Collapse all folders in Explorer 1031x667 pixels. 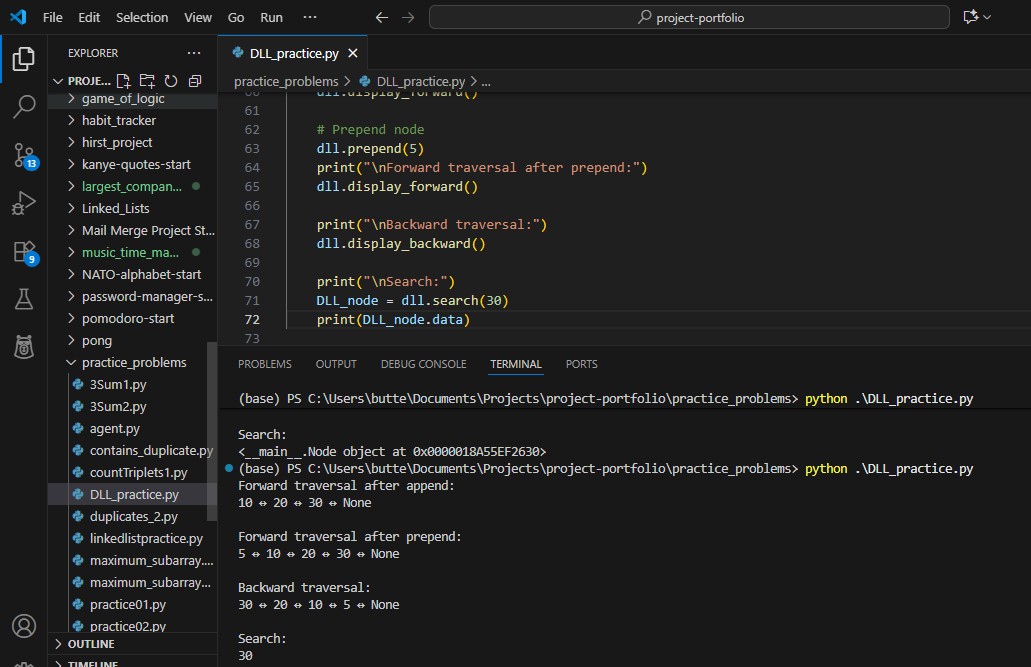[193, 81]
